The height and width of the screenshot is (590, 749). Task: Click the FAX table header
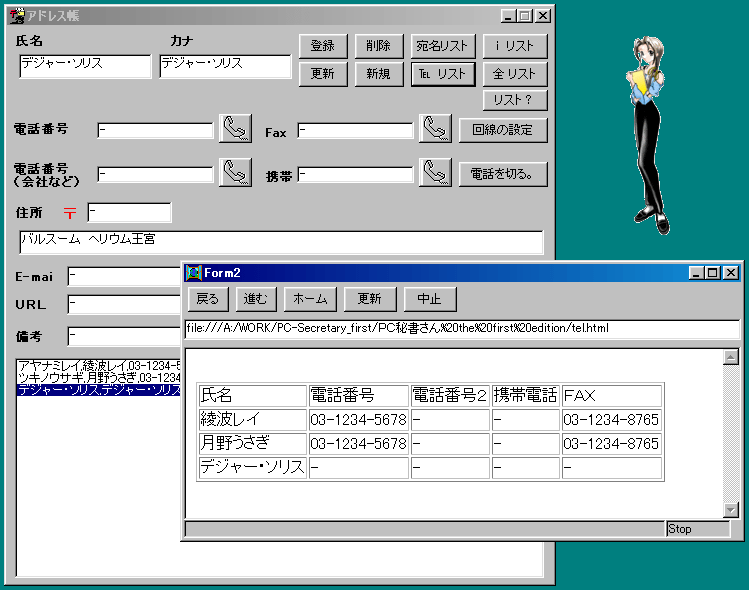pyautogui.click(x=611, y=395)
